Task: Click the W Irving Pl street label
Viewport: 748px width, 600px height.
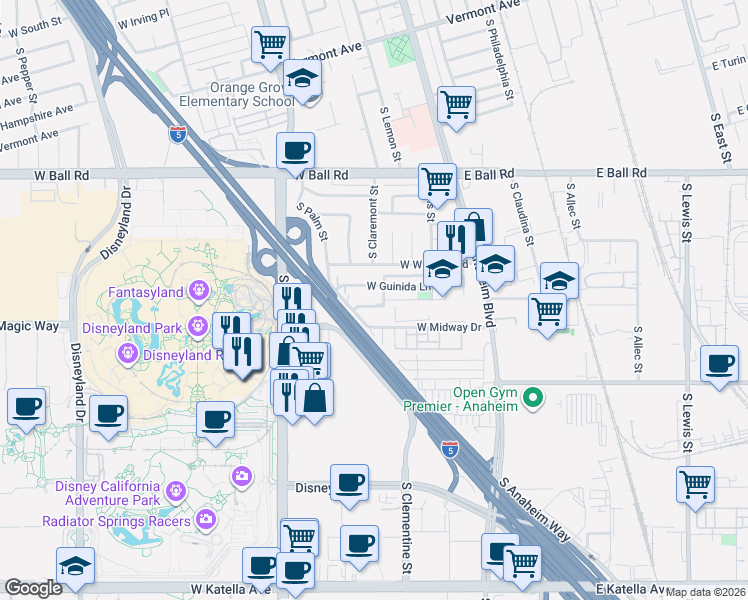Action: (144, 19)
